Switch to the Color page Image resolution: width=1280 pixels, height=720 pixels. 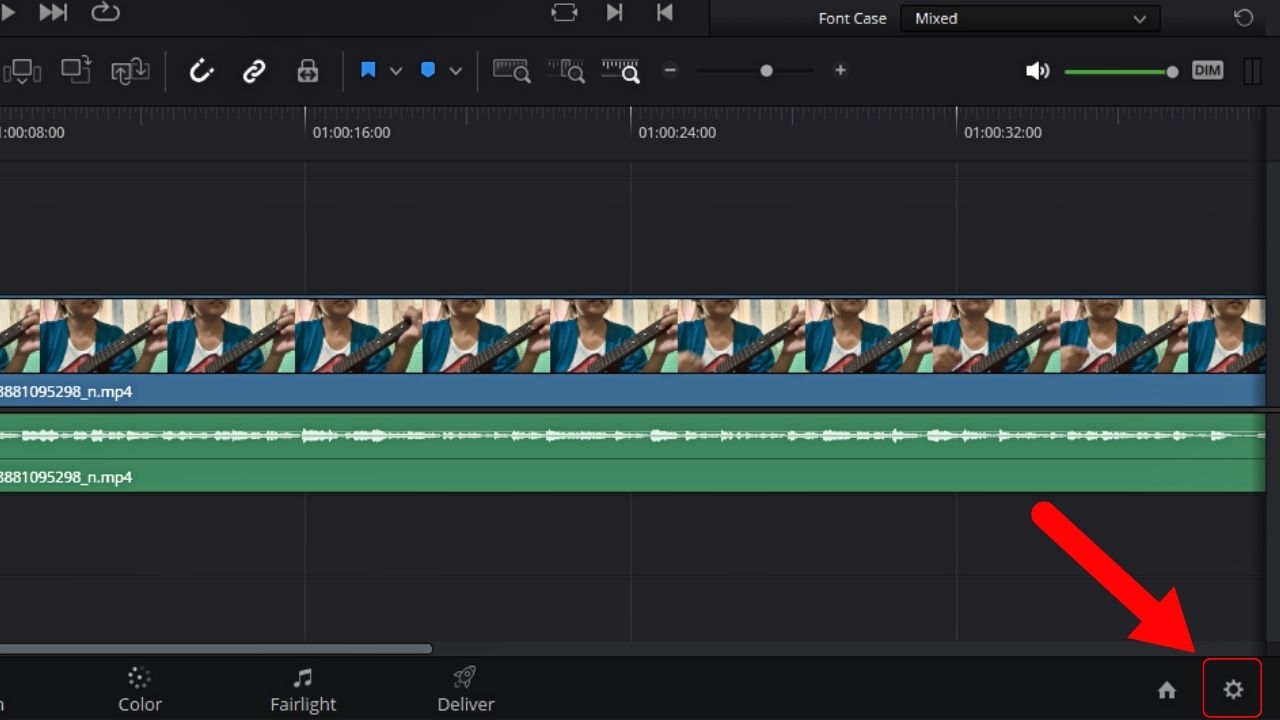tap(139, 689)
